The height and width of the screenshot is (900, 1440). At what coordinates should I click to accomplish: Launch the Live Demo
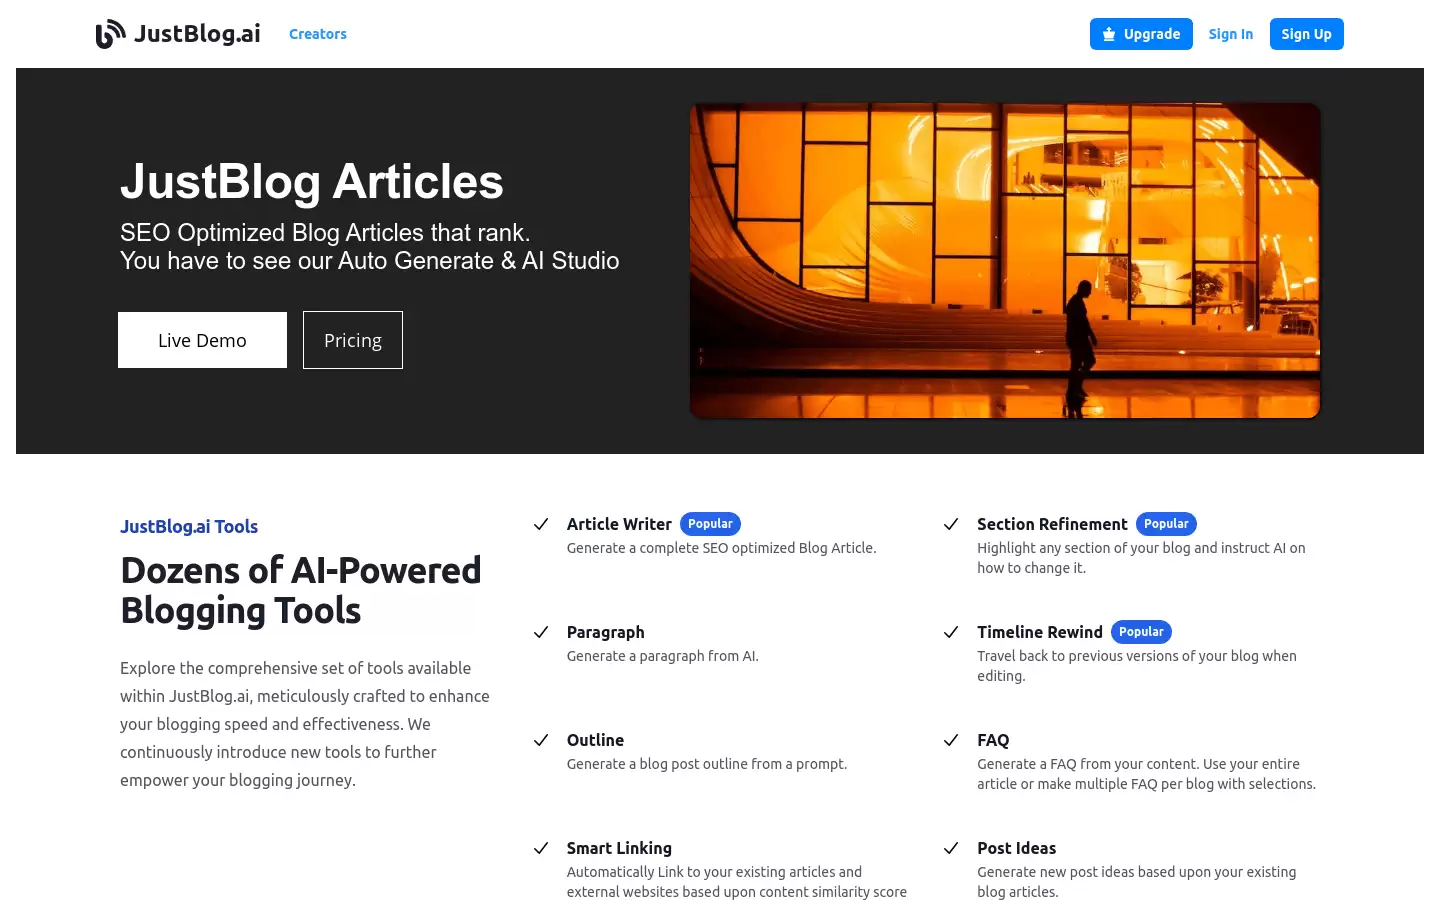pos(202,340)
